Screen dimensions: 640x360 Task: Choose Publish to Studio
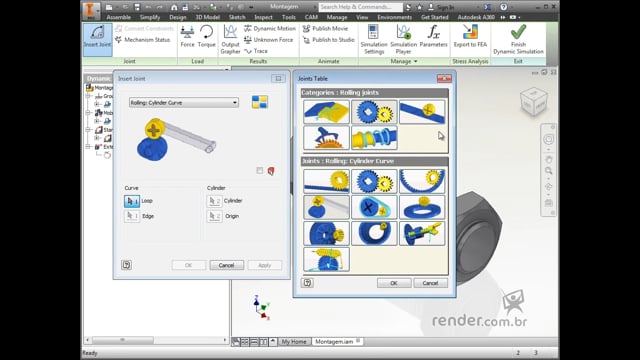[x=329, y=40]
